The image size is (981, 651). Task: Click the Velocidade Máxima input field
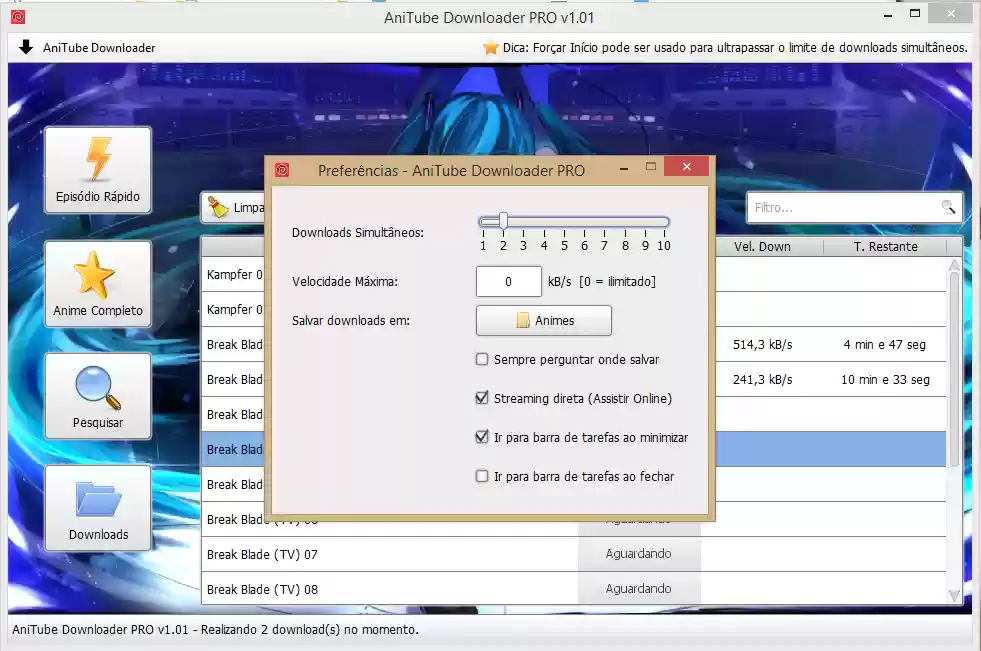click(509, 281)
